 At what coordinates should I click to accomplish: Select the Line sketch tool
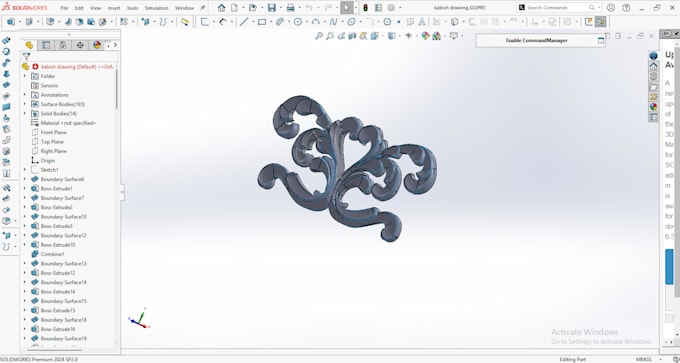coord(244,22)
